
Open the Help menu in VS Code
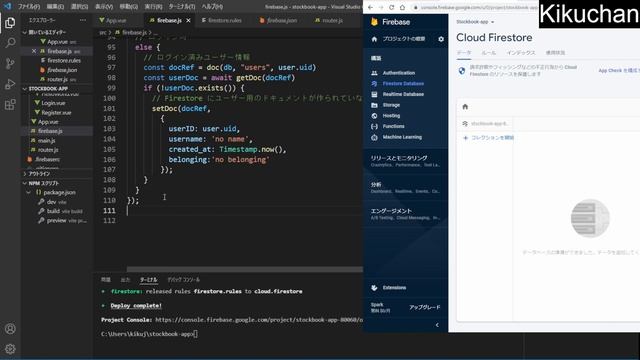click(x=212, y=7)
